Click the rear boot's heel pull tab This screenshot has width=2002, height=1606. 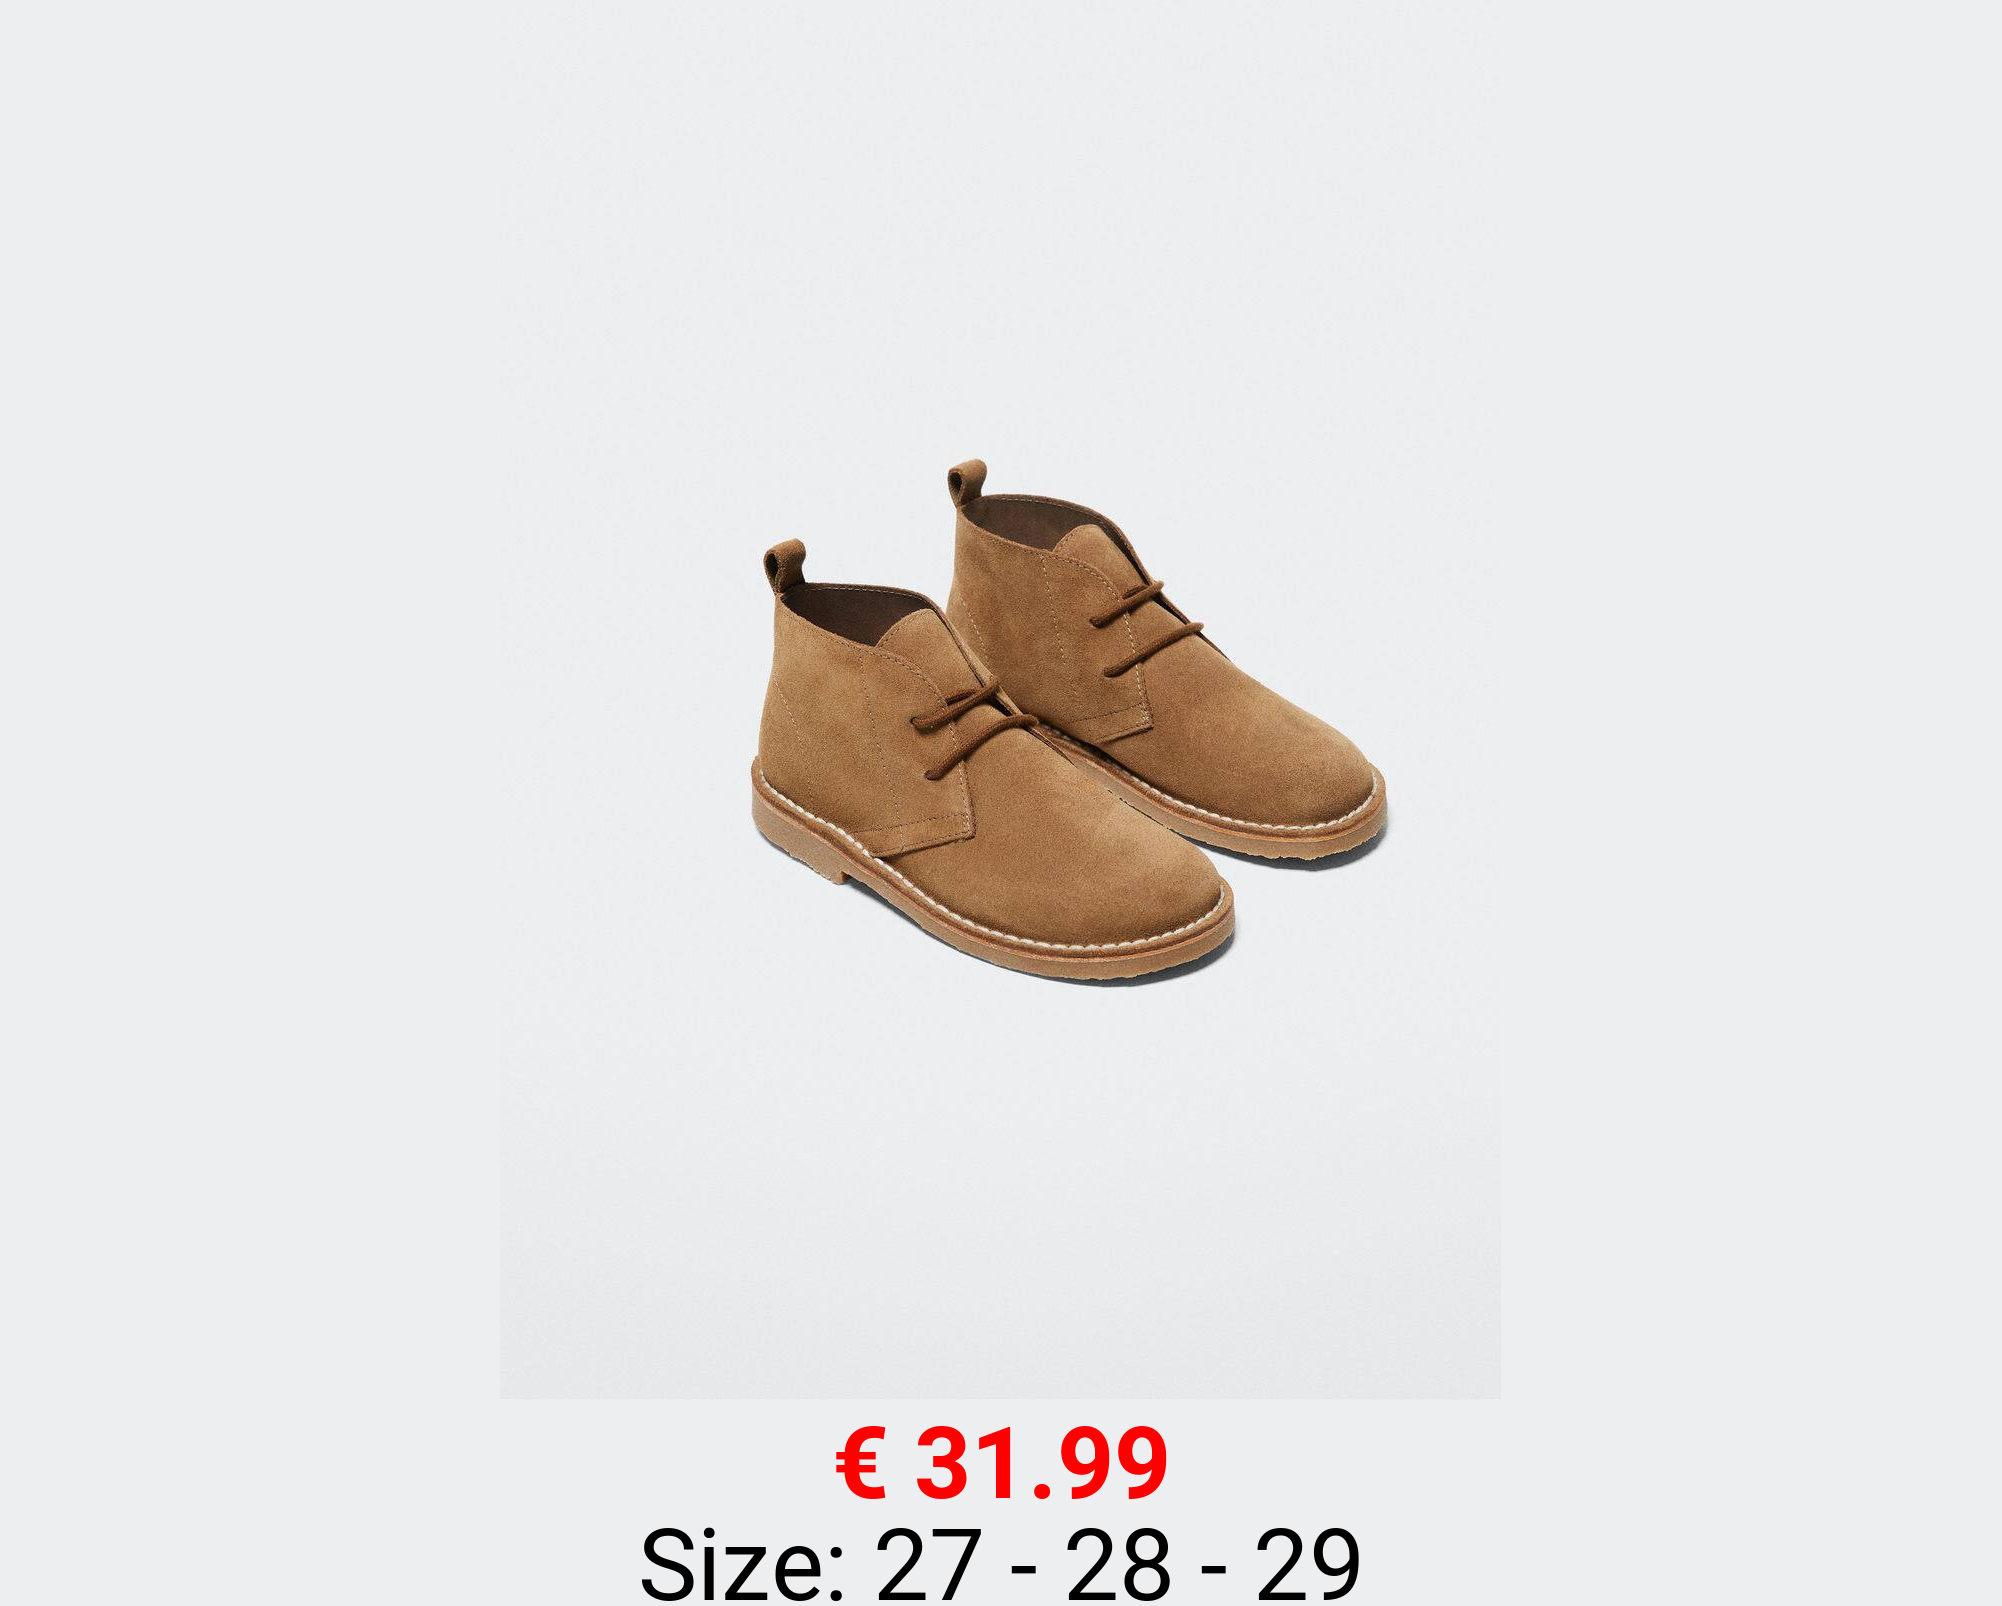967,483
